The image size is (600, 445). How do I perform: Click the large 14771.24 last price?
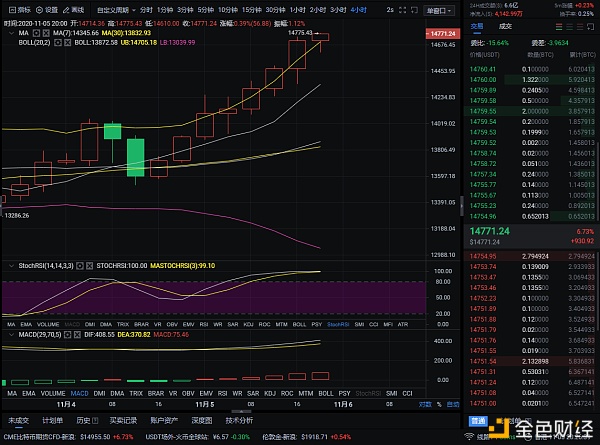489,231
